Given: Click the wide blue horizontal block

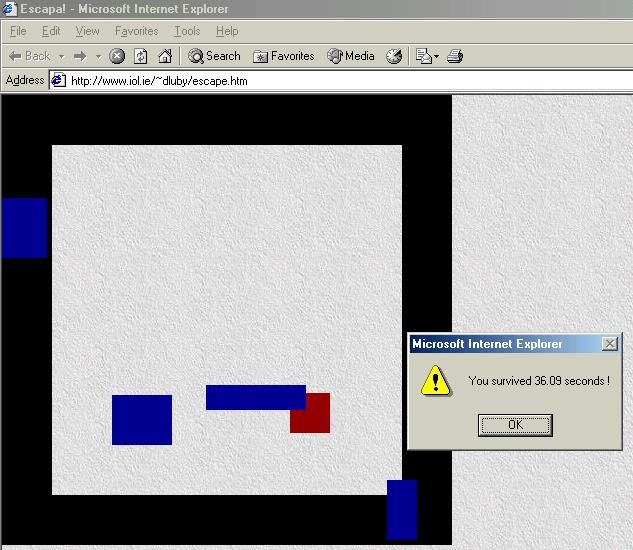Looking at the screenshot, I should click(256, 397).
